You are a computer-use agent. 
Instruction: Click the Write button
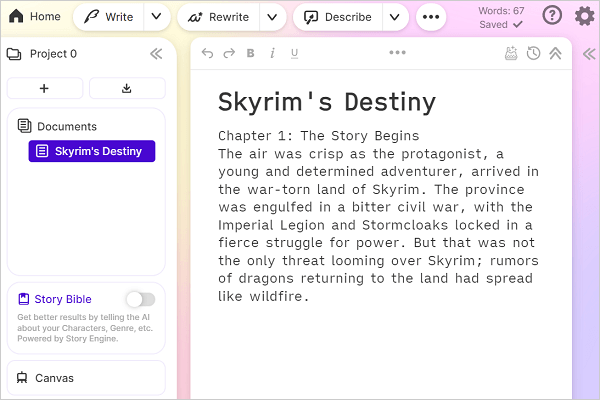[109, 17]
